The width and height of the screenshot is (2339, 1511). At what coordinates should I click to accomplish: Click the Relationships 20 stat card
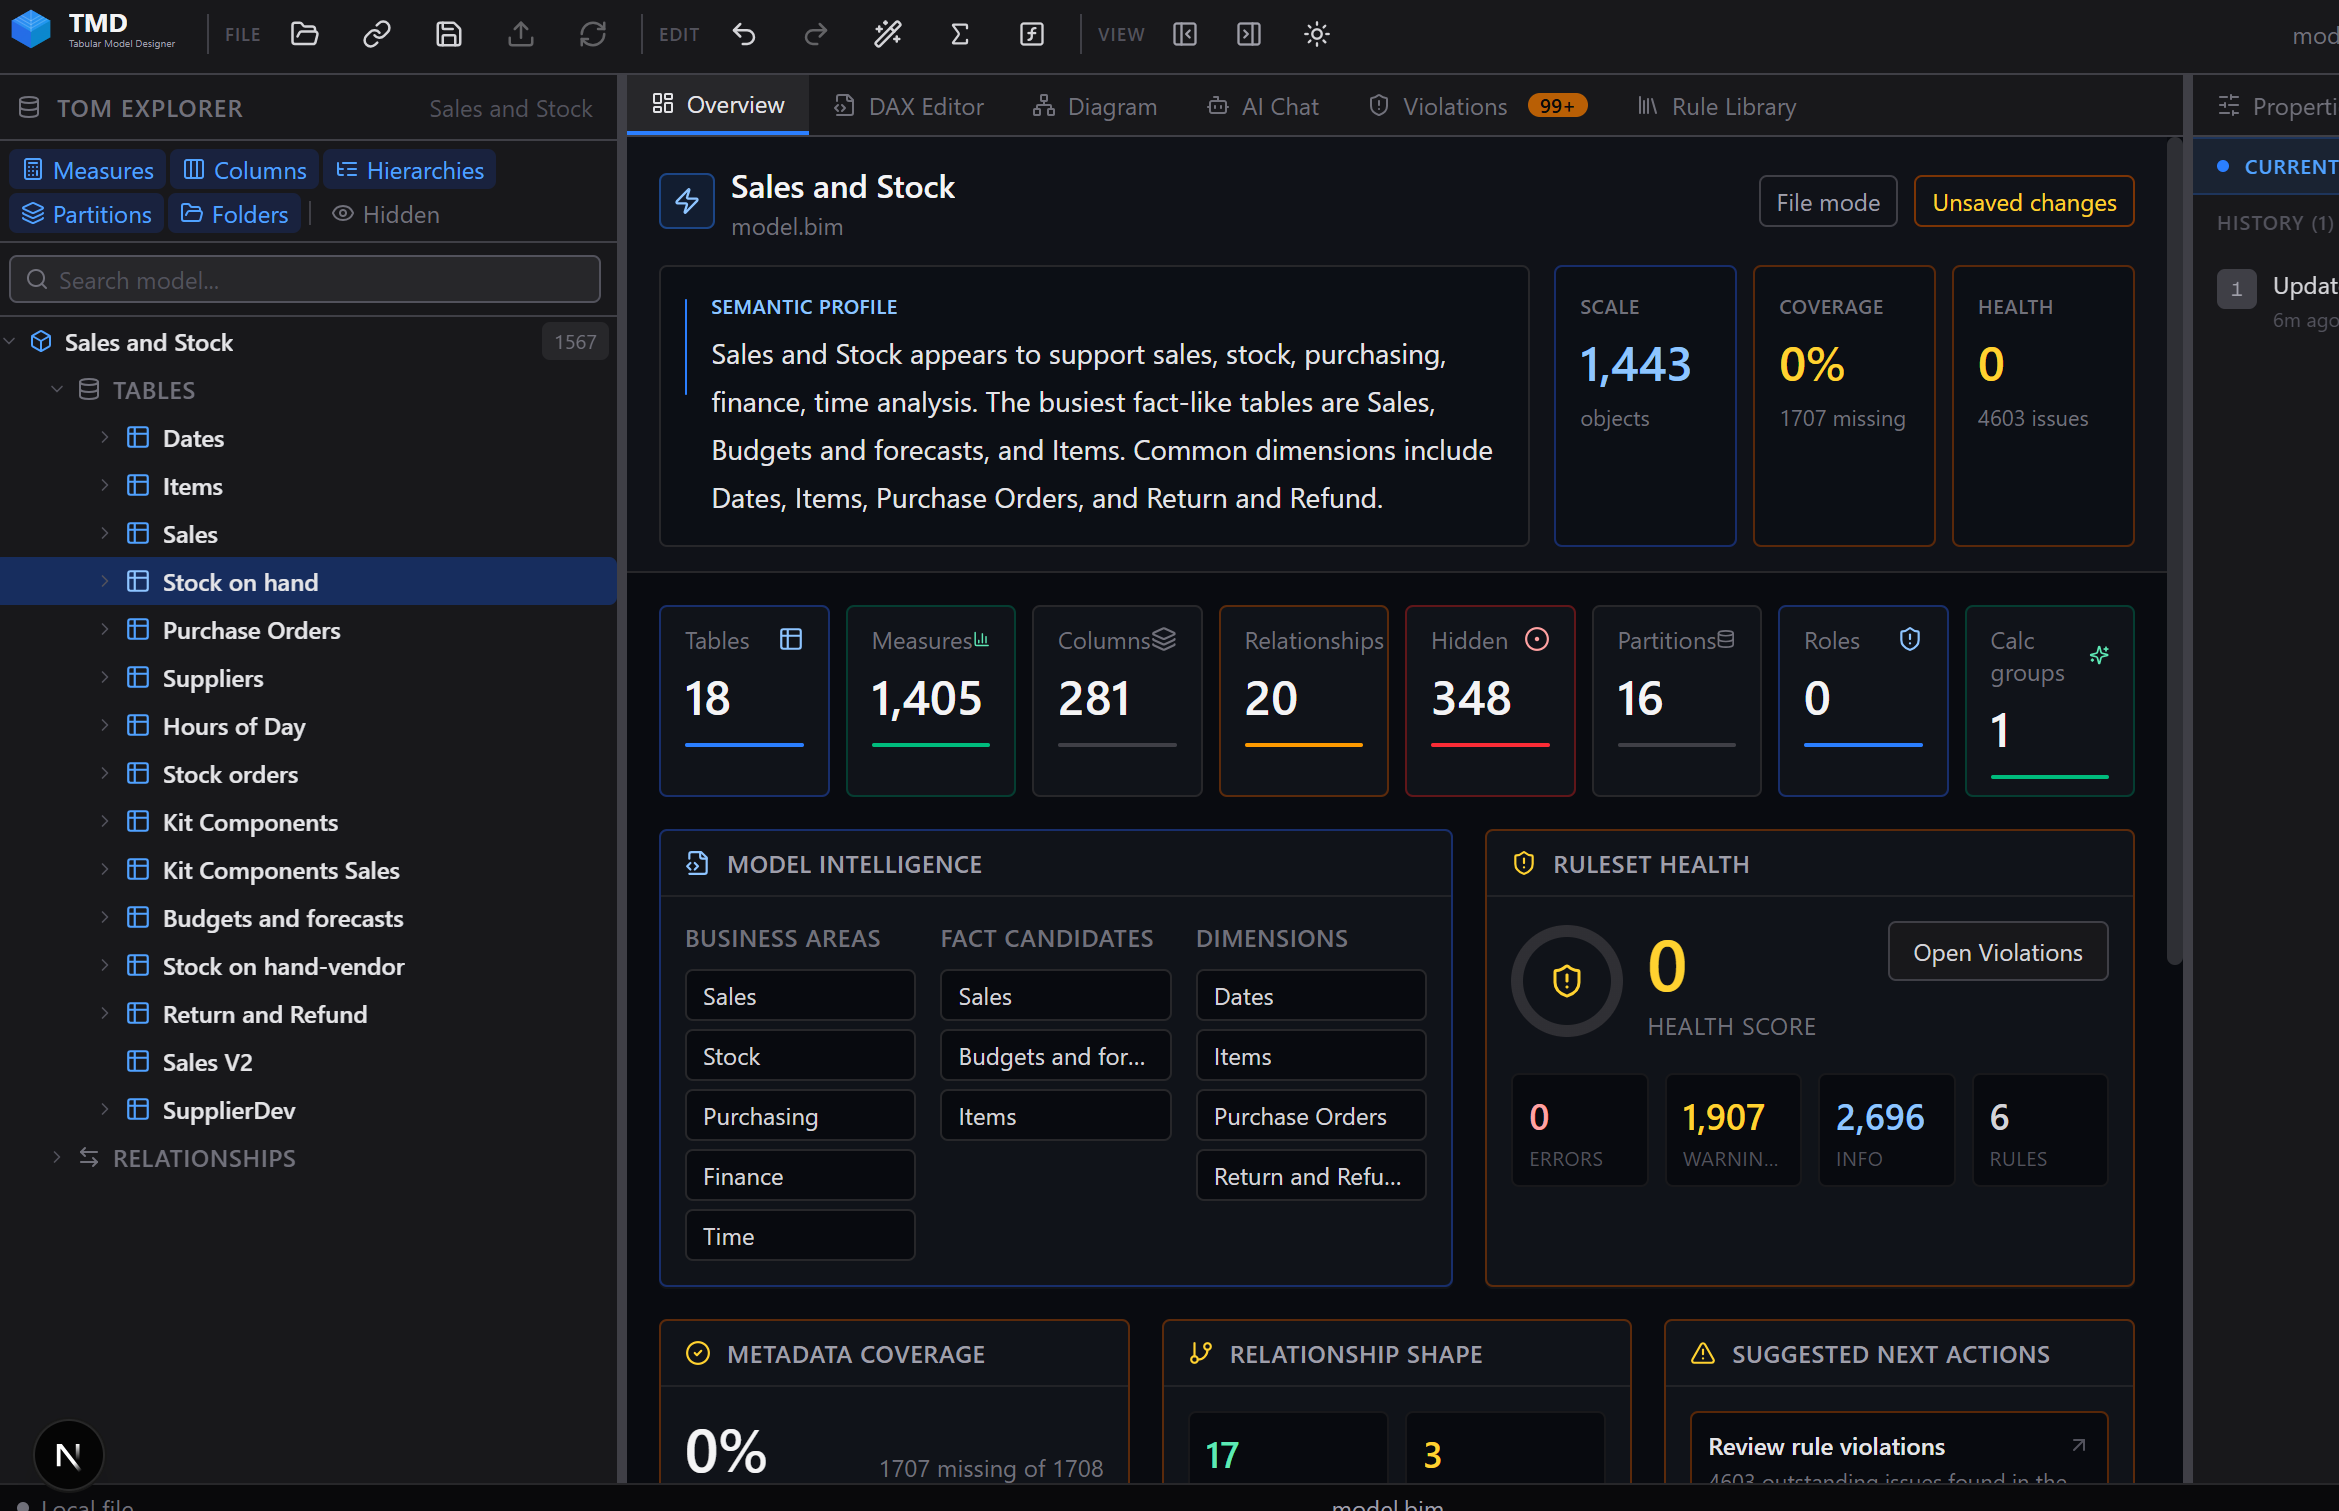(1303, 700)
